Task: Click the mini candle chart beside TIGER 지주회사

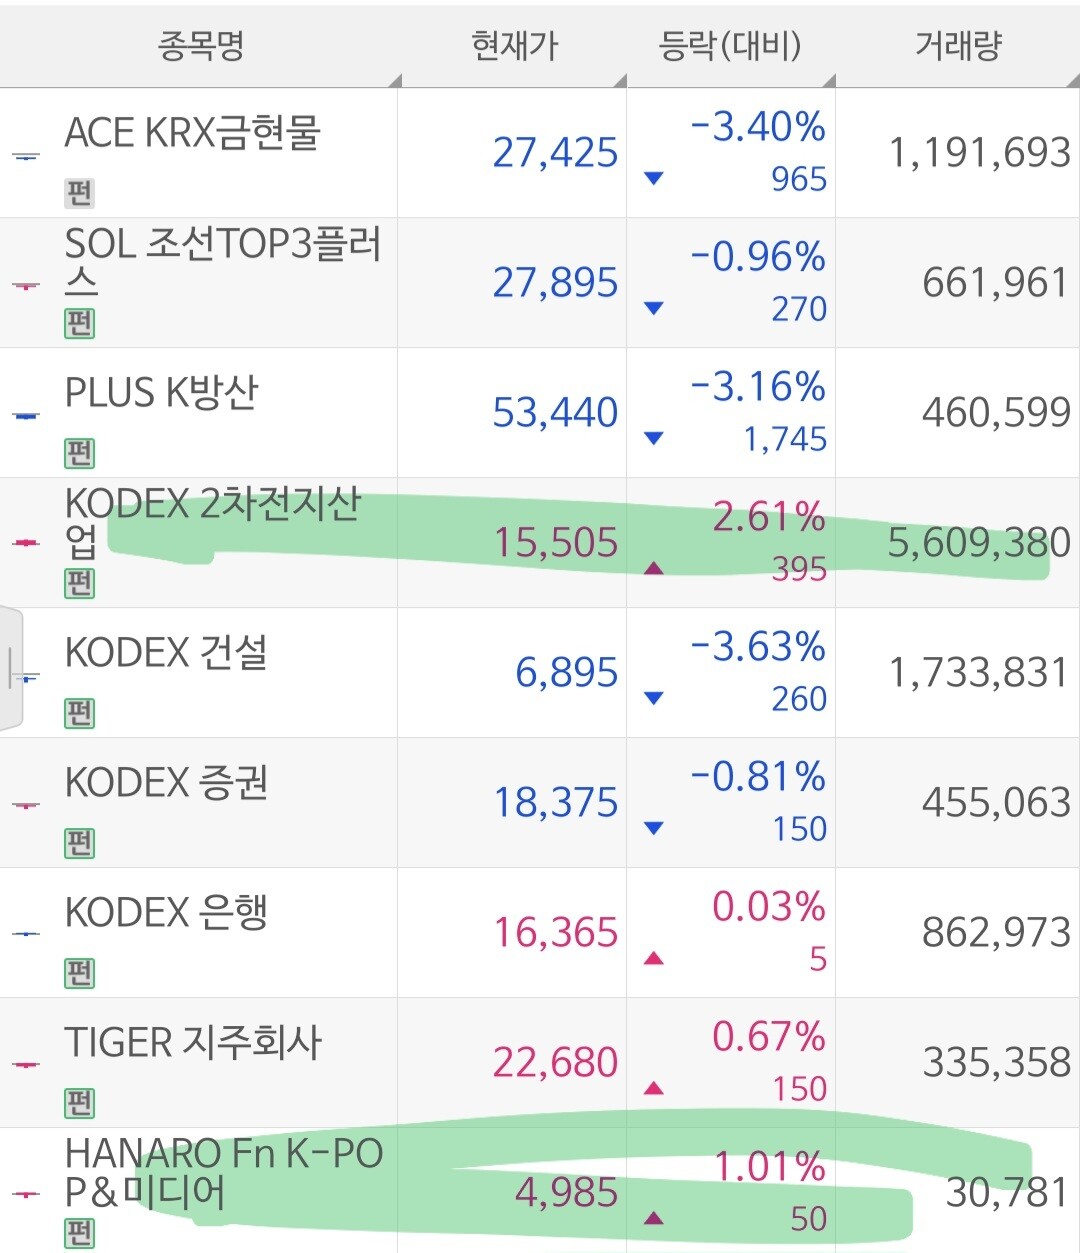Action: (x=26, y=1064)
